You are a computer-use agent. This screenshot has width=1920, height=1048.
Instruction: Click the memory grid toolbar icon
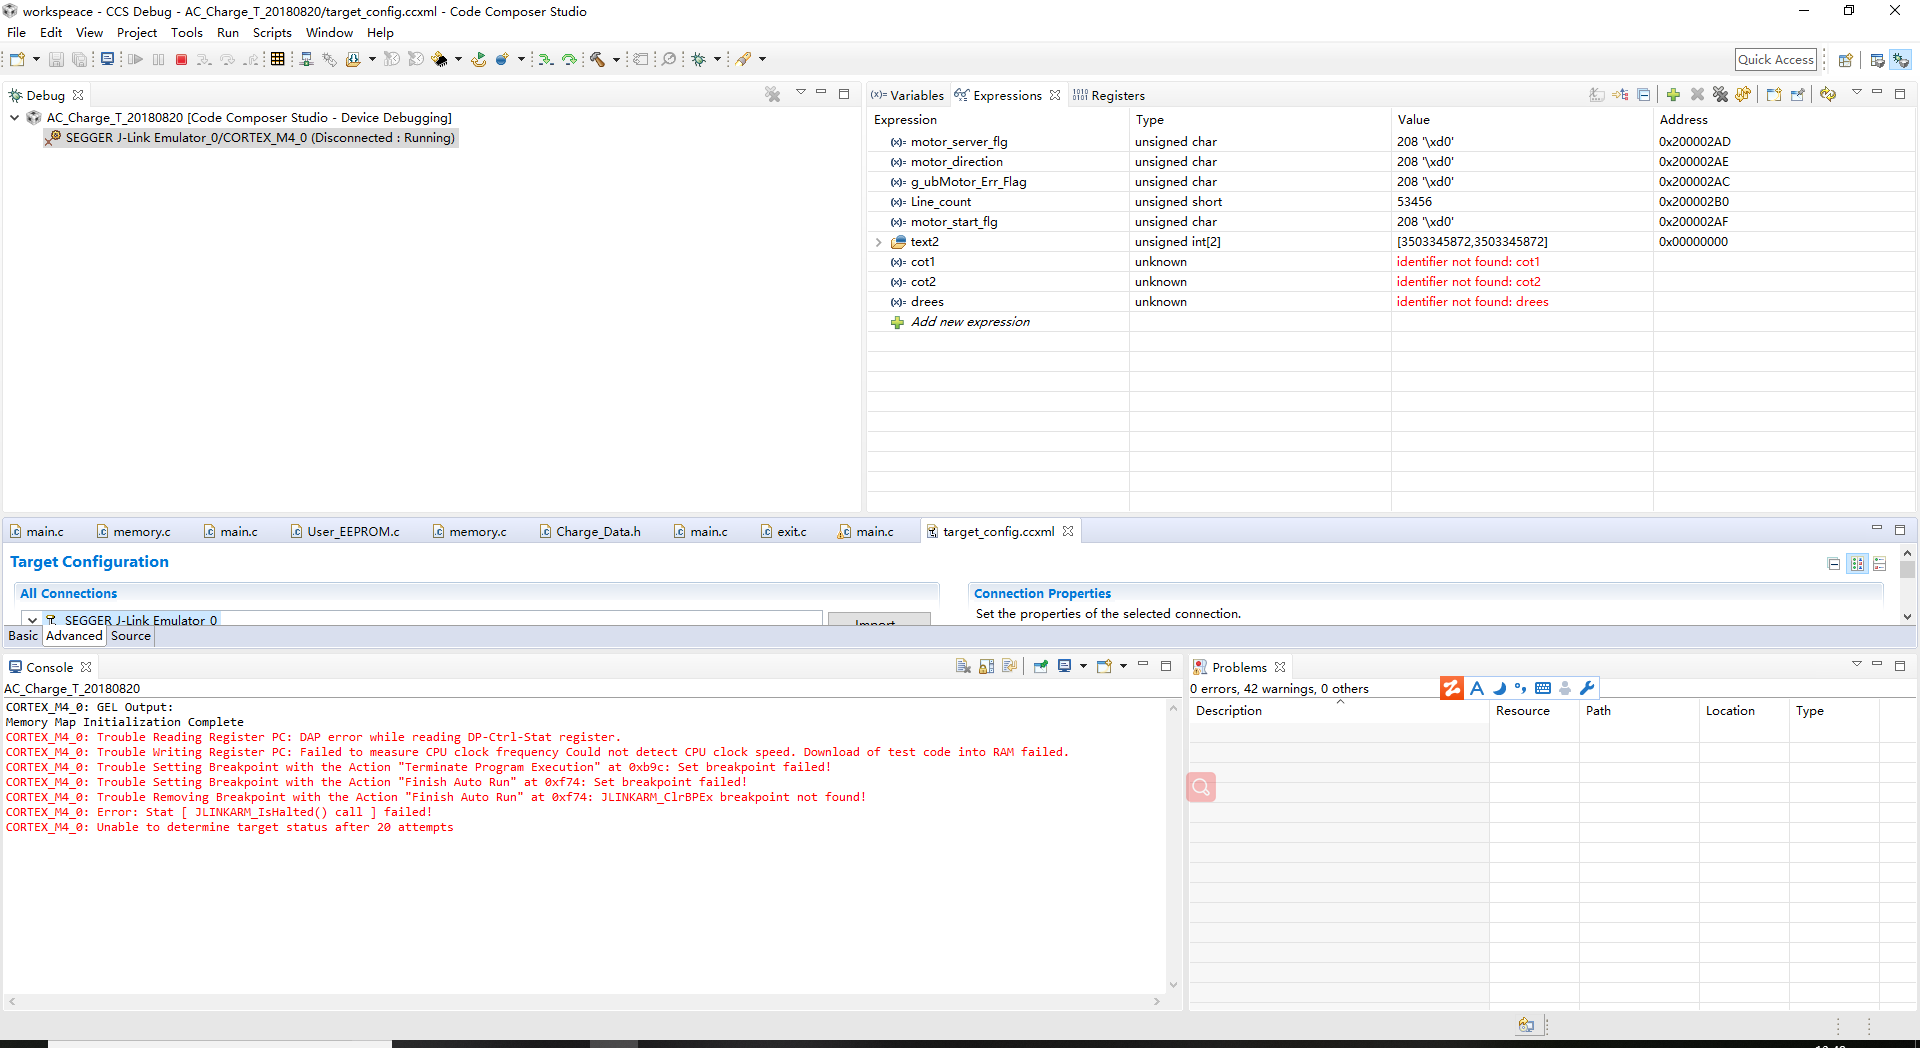pyautogui.click(x=278, y=60)
